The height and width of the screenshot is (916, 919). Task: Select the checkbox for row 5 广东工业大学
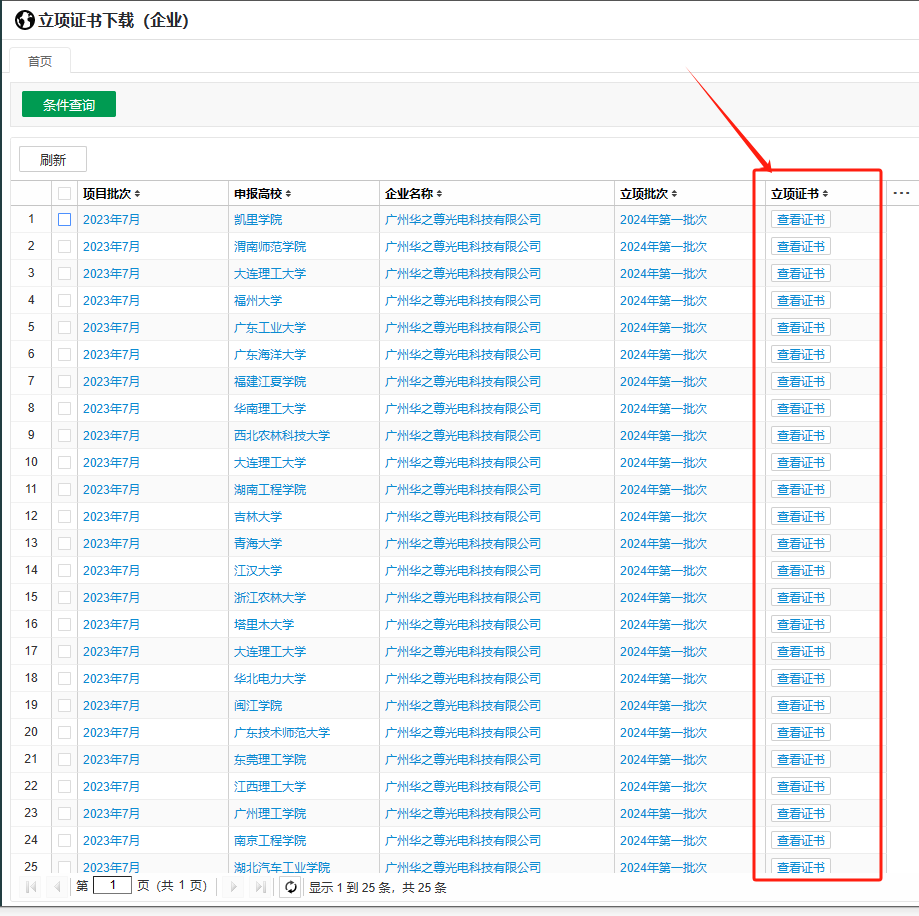pyautogui.click(x=65, y=327)
